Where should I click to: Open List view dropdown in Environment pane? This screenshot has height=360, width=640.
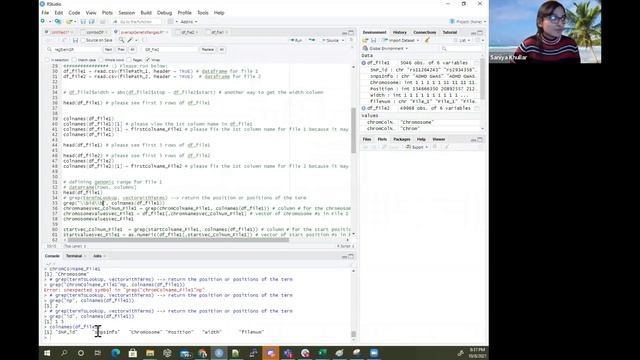(x=462, y=40)
